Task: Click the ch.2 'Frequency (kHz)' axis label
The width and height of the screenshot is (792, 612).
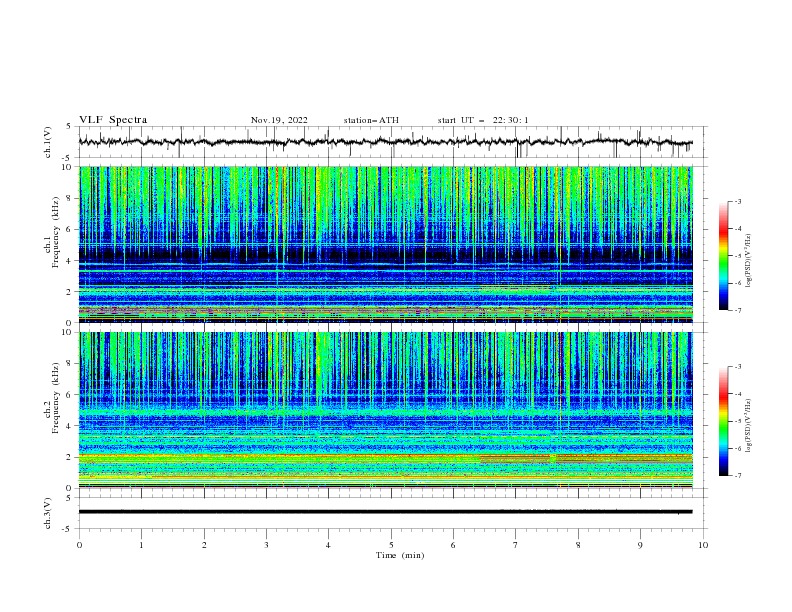Action: point(56,398)
